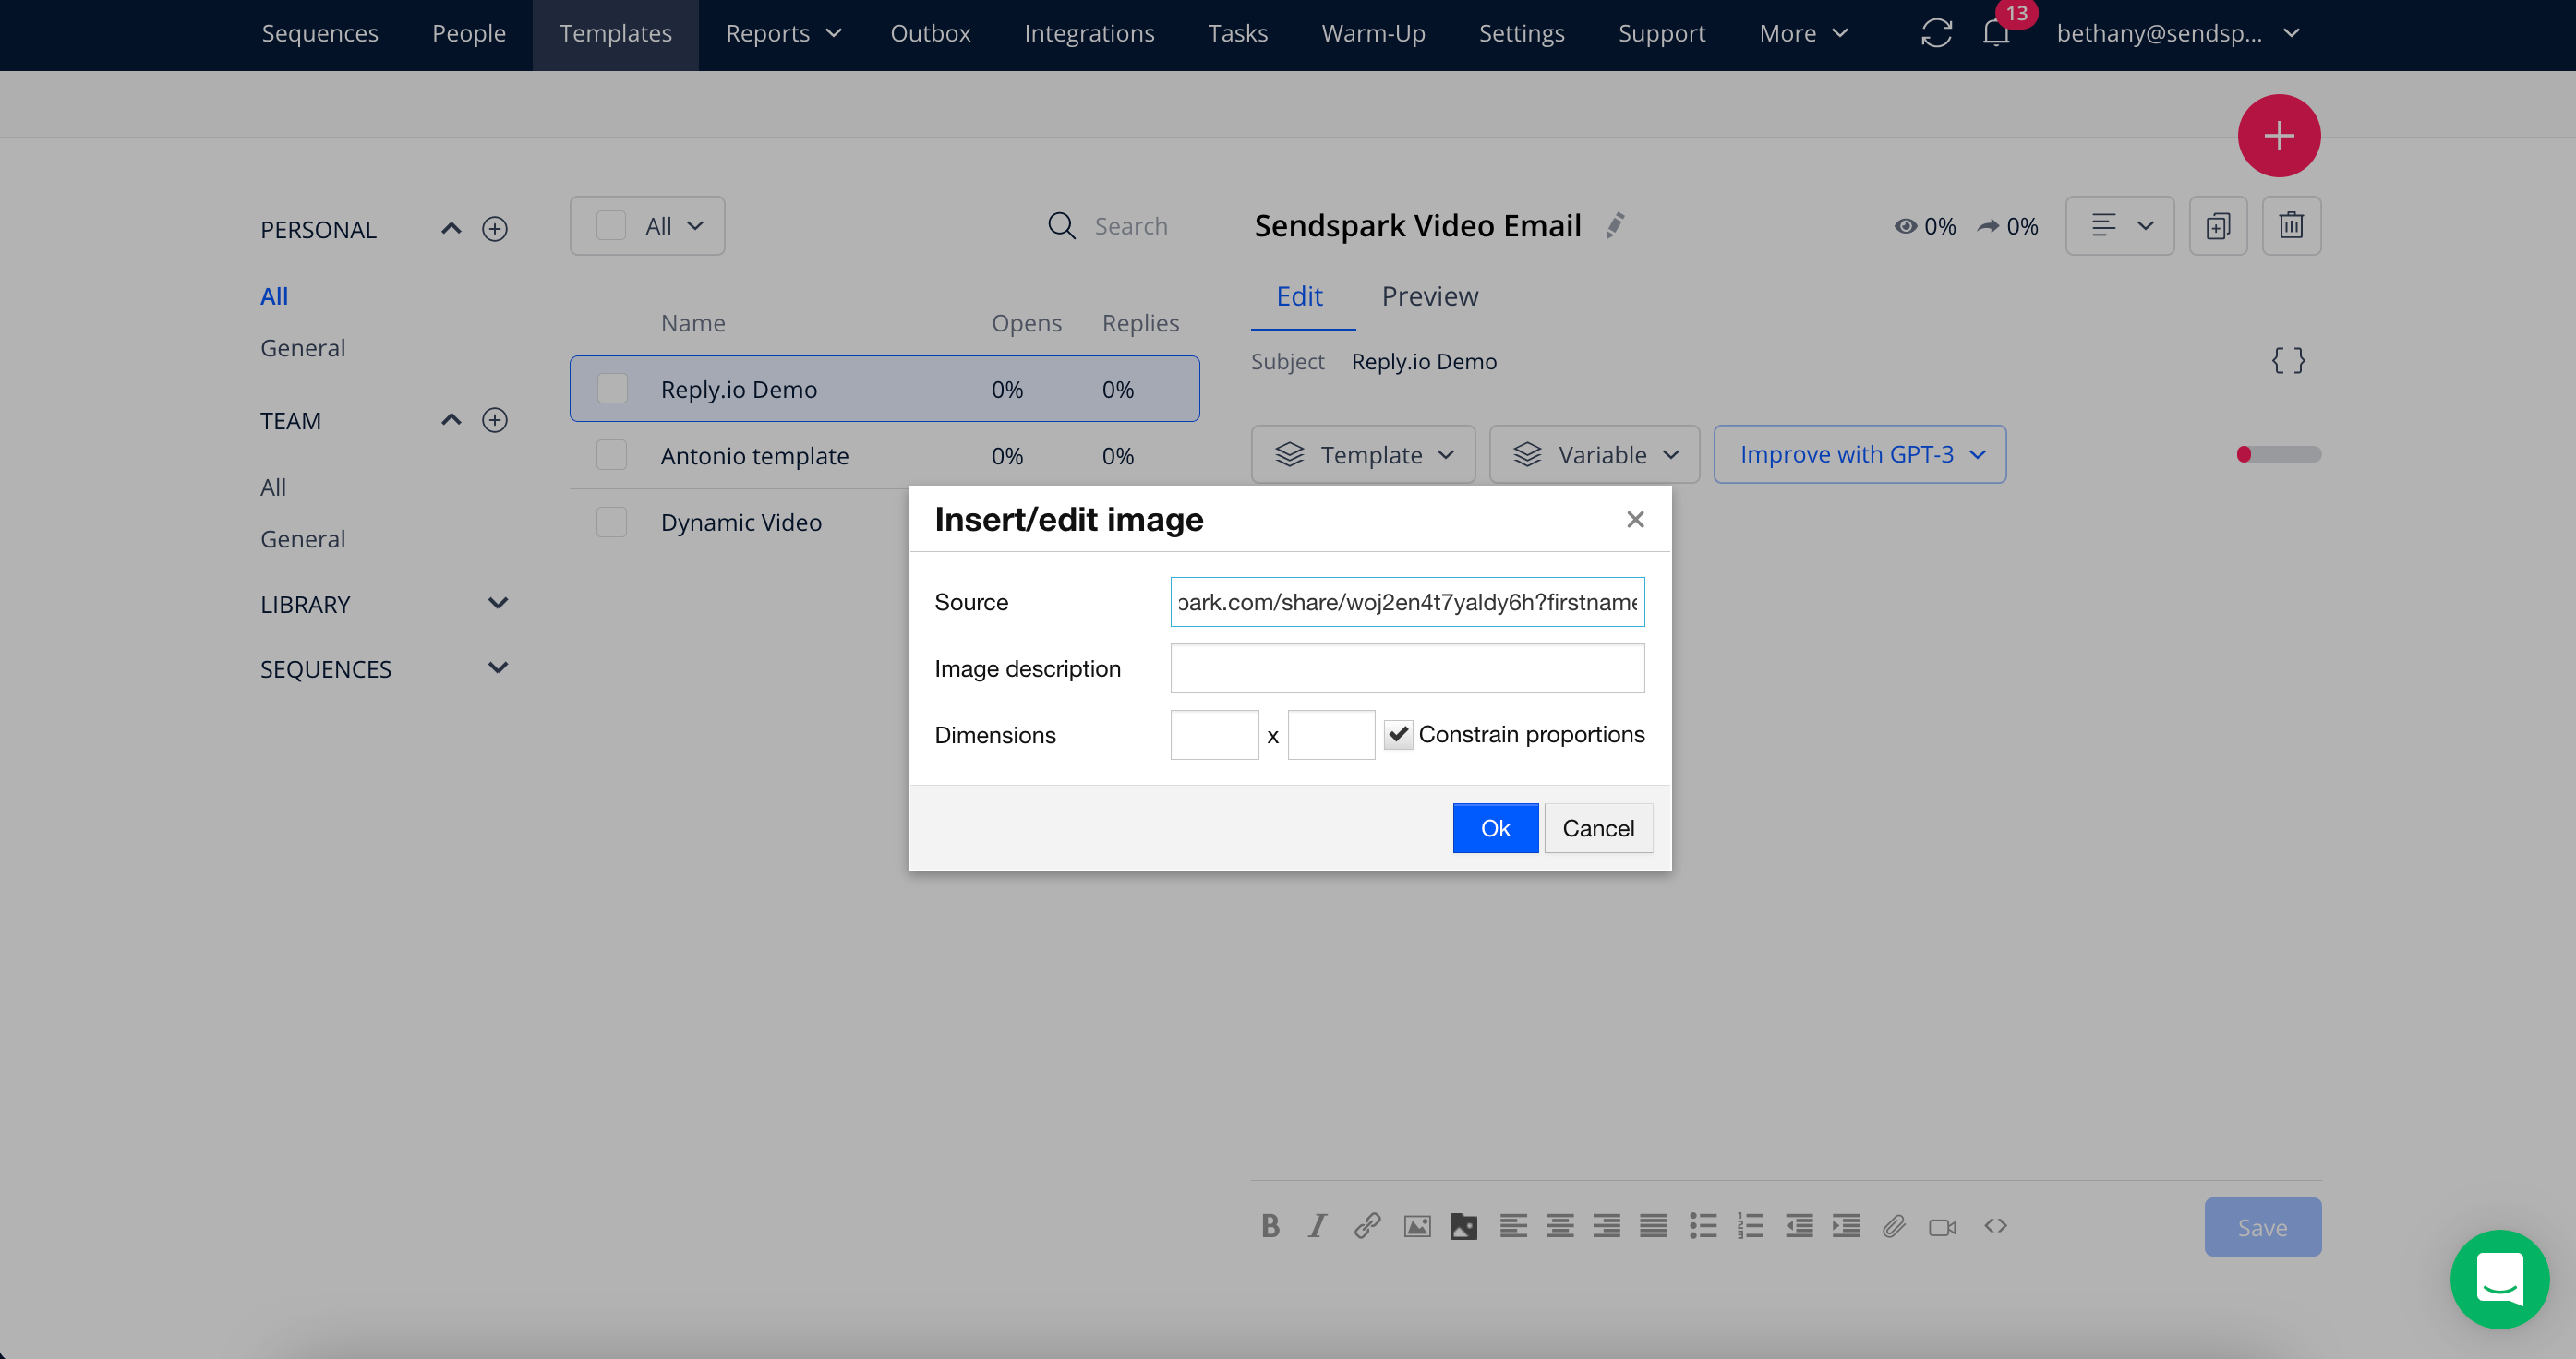Switch to the Preview tab
The width and height of the screenshot is (2576, 1359).
point(1430,296)
